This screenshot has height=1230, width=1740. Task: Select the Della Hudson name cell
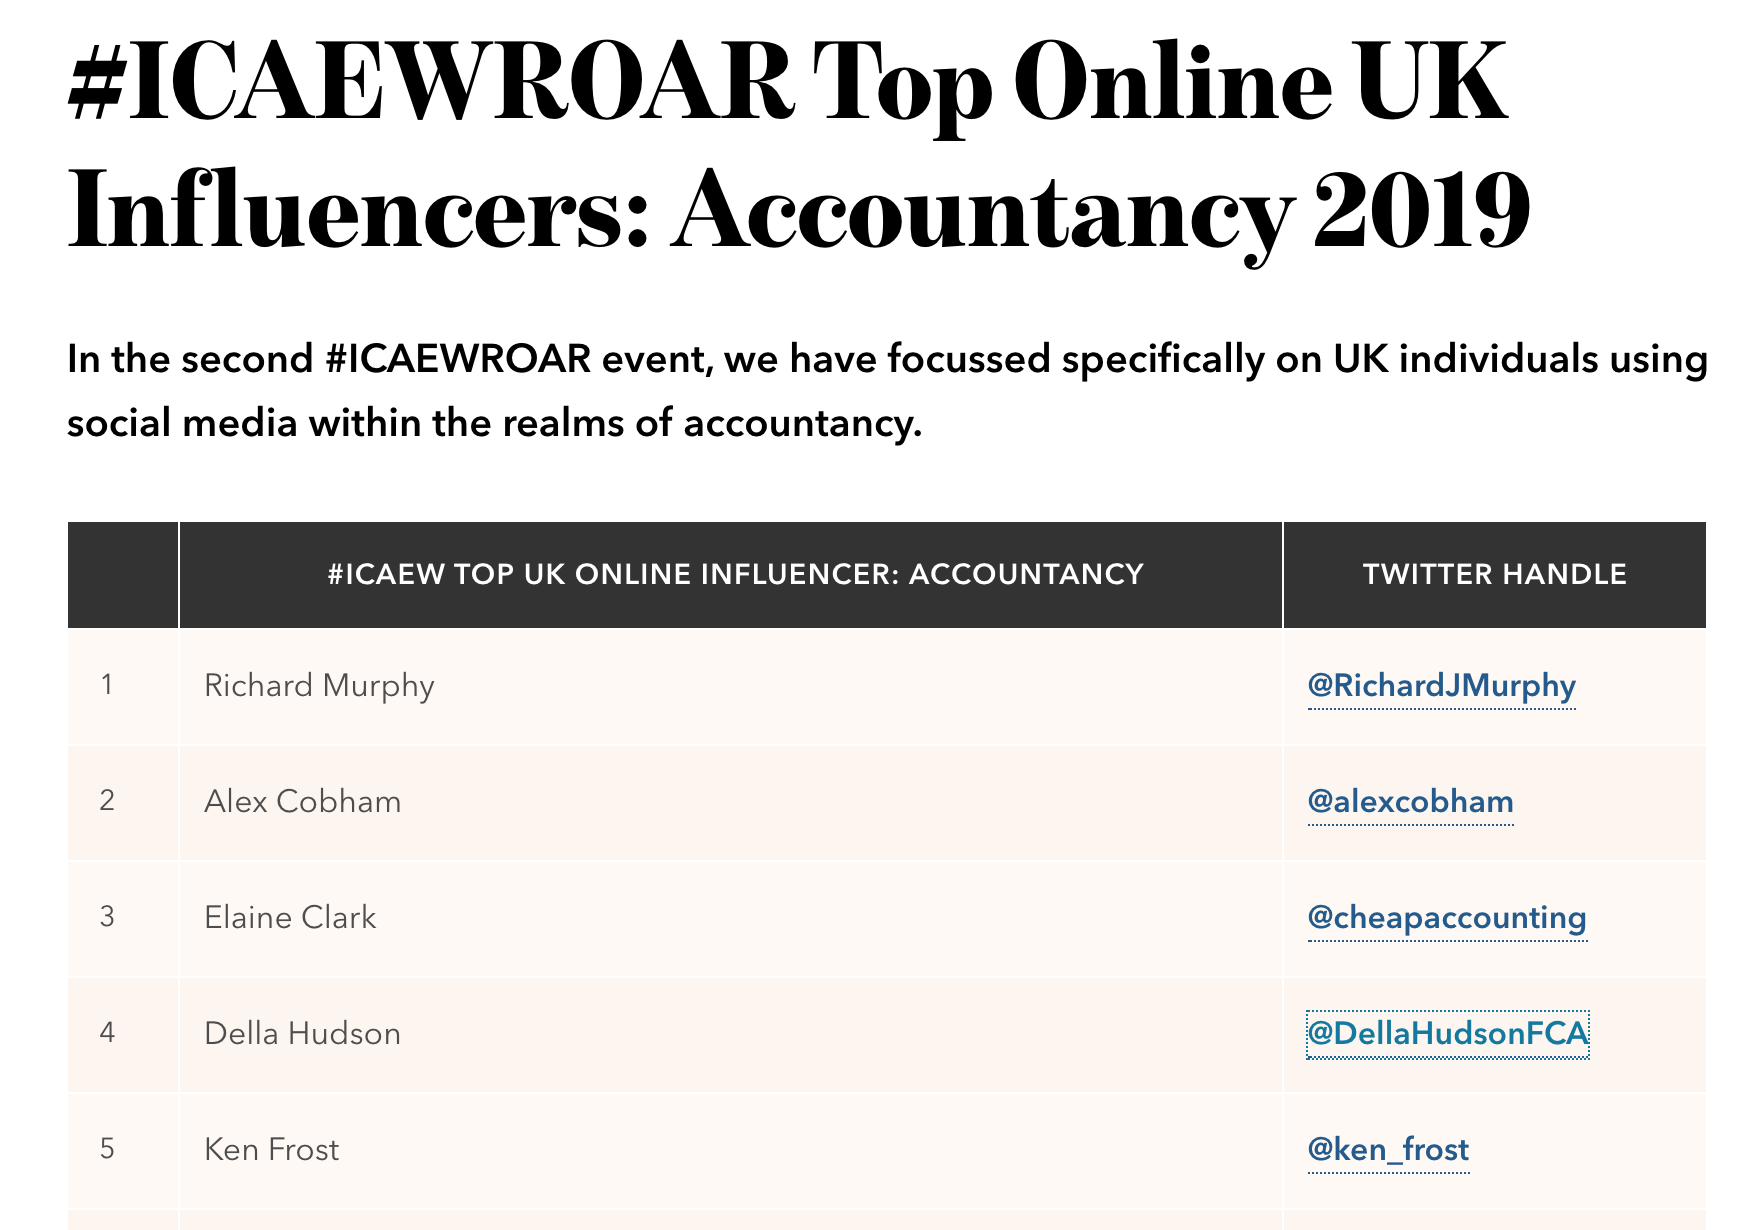pos(302,1034)
